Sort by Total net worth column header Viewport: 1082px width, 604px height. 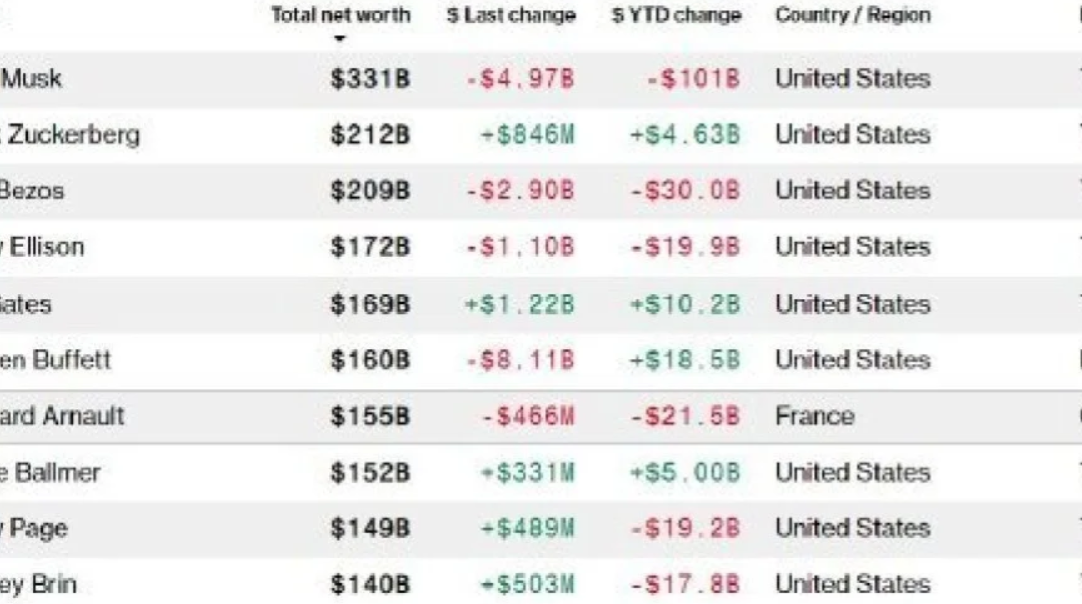coord(340,14)
